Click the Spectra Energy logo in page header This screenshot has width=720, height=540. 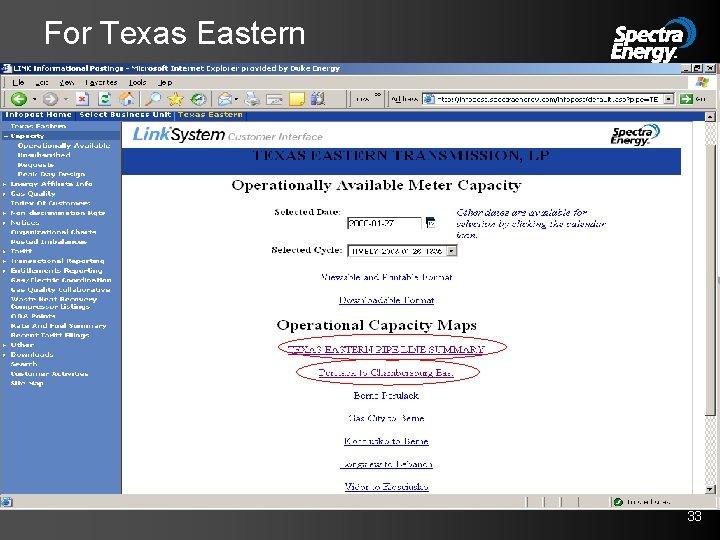(x=635, y=135)
